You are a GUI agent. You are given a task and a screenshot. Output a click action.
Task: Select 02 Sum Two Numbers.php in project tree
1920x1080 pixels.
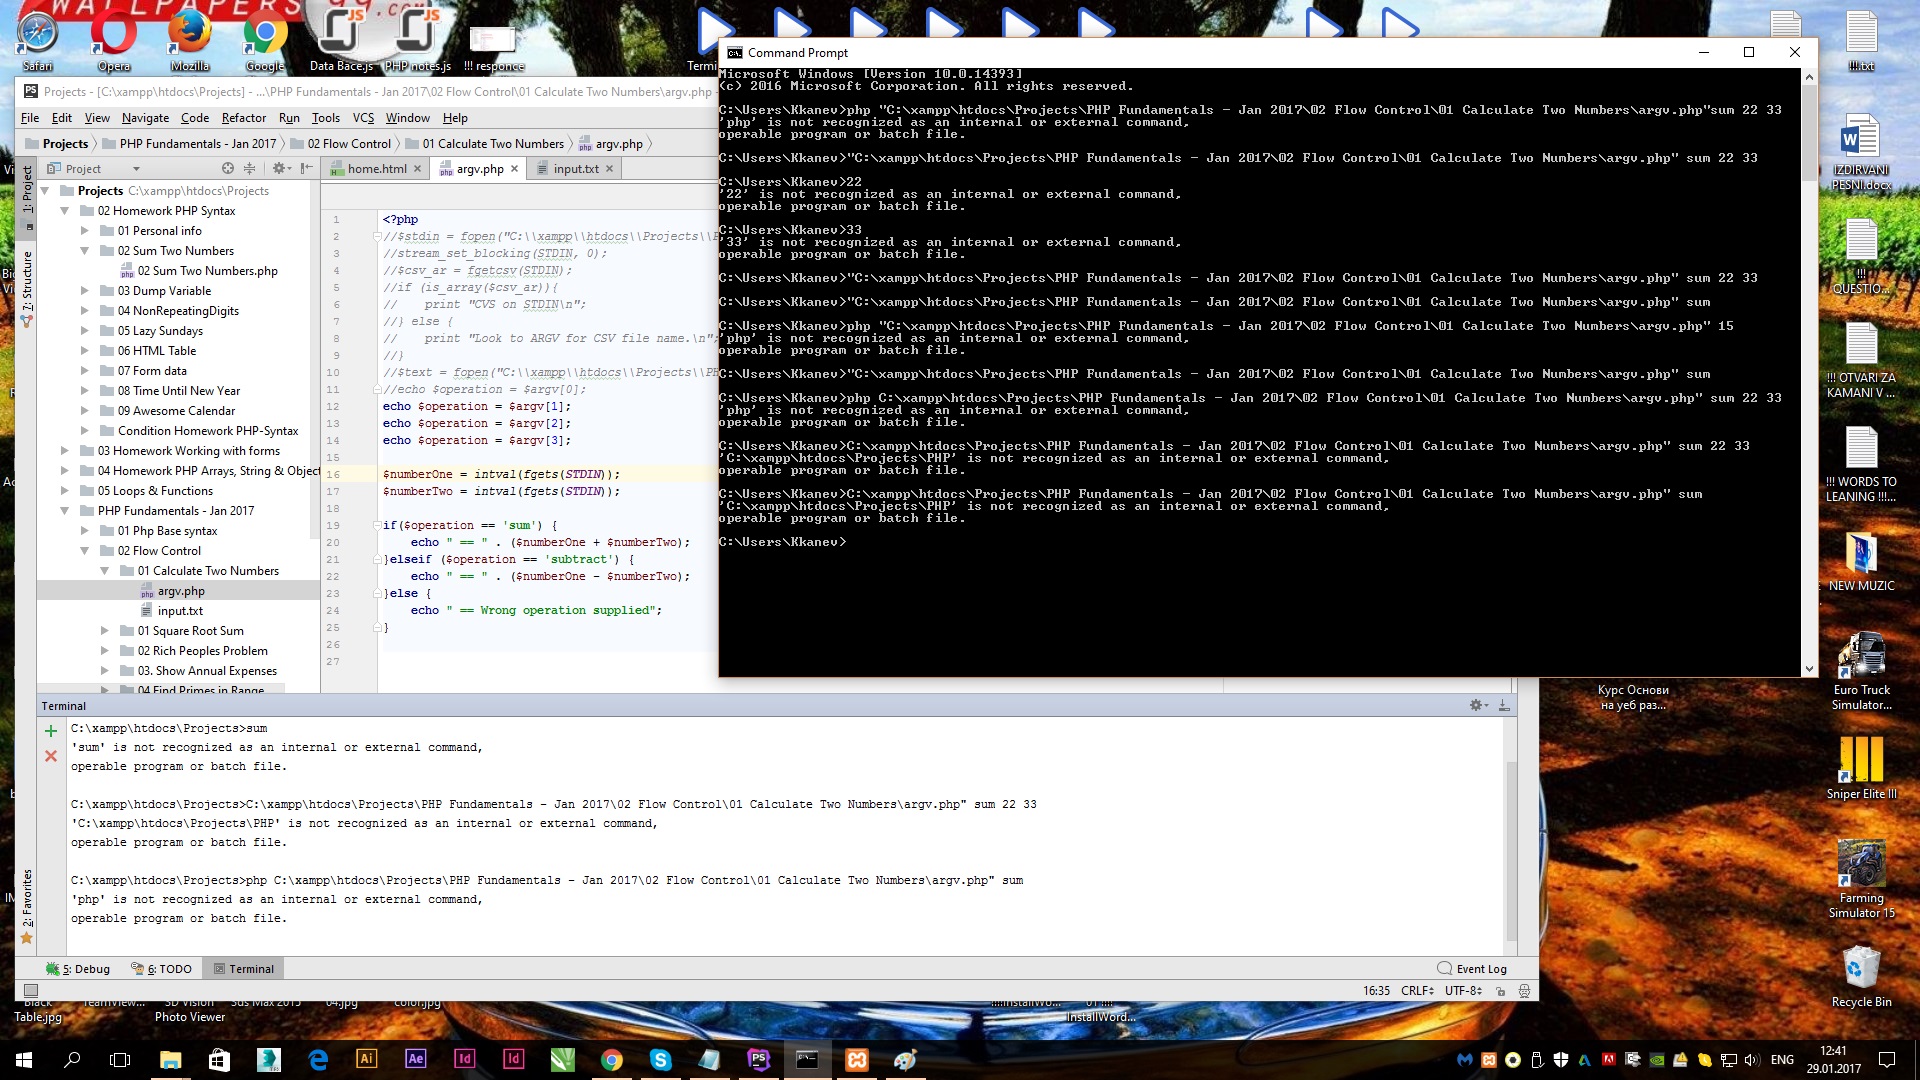click(207, 271)
